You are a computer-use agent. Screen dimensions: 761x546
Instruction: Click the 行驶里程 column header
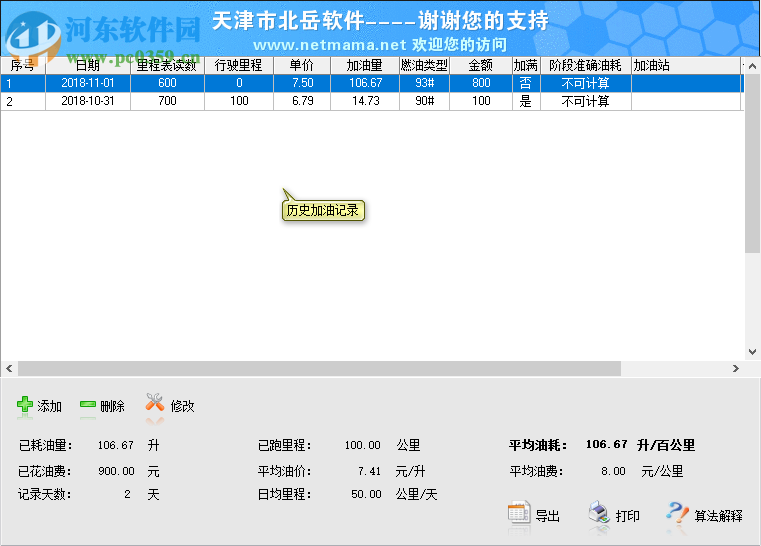[x=239, y=66]
